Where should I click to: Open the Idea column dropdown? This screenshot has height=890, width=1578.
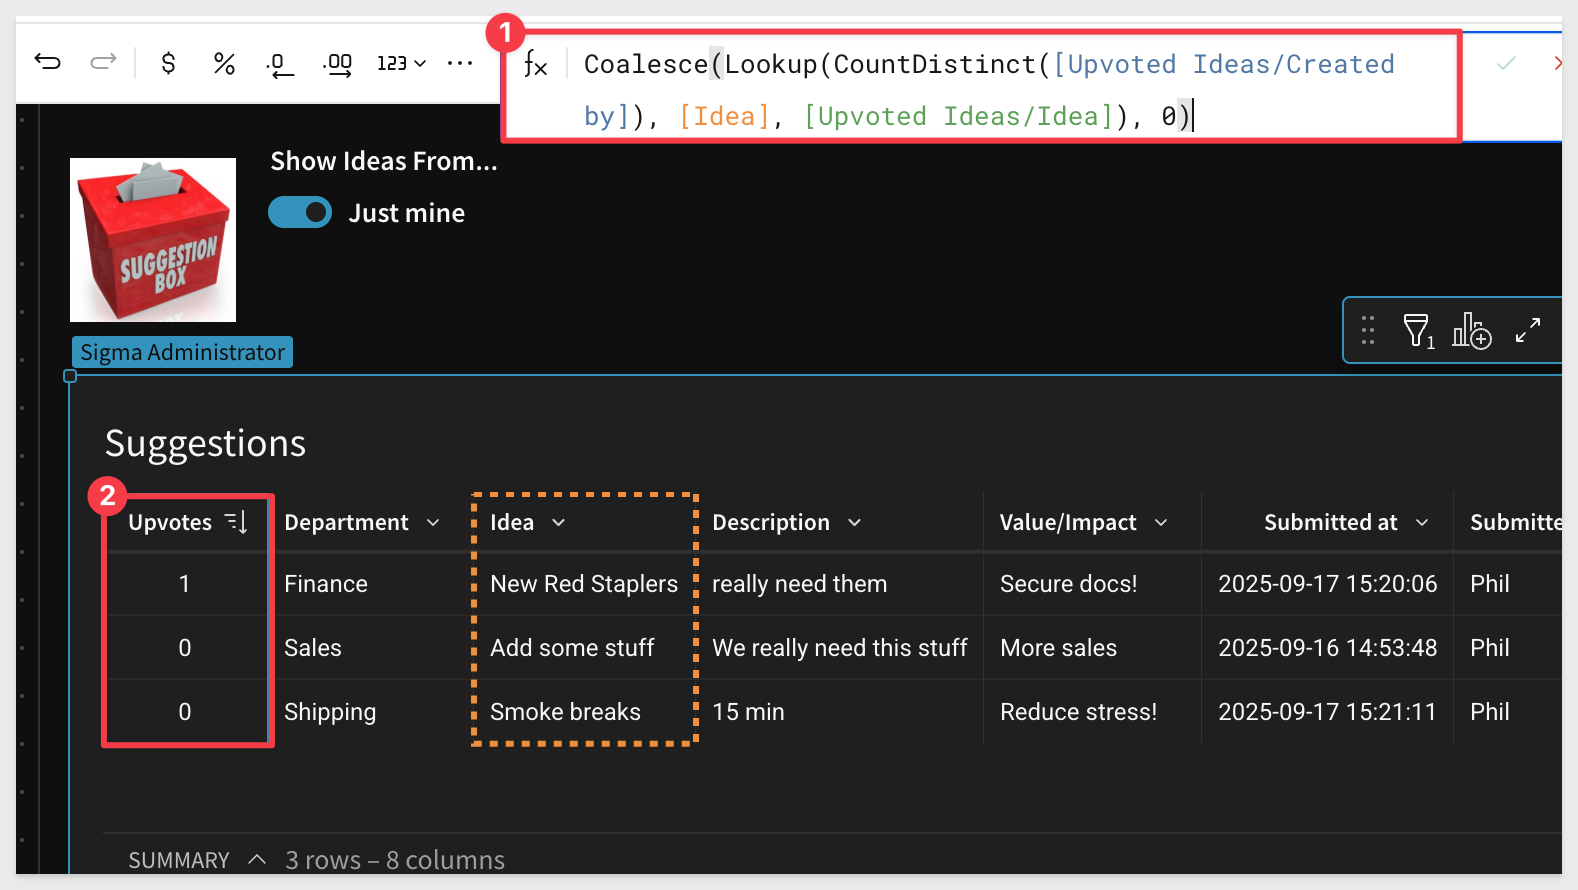tap(559, 523)
